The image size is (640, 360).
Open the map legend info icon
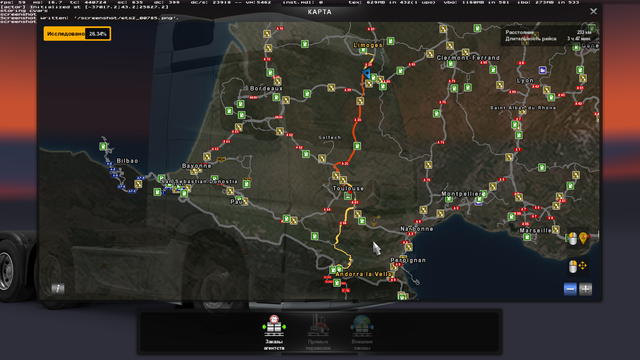(58, 289)
